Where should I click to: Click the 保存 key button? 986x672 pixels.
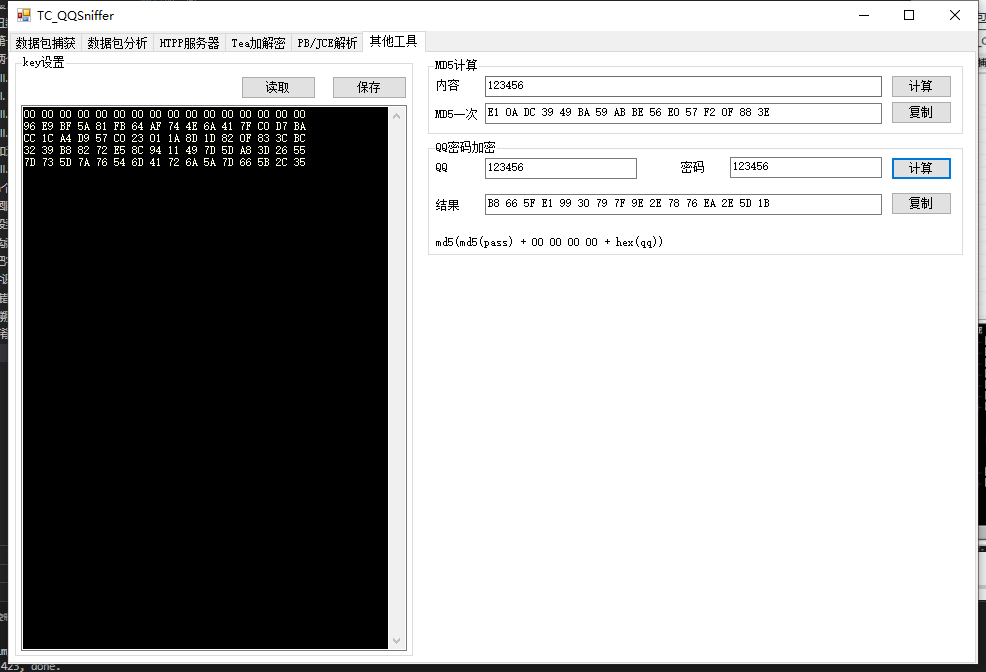pos(369,87)
